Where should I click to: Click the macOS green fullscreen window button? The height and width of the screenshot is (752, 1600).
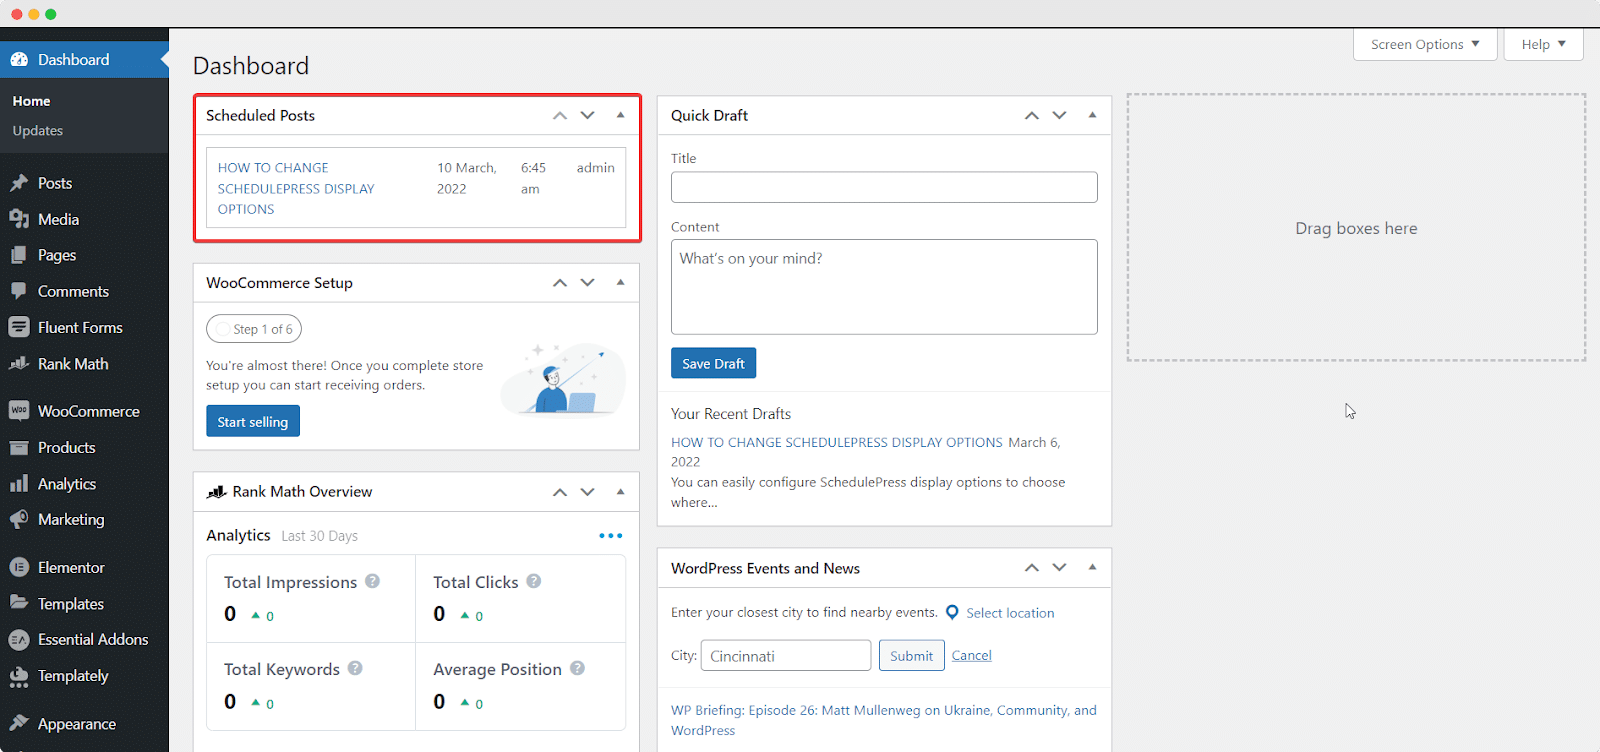point(51,14)
